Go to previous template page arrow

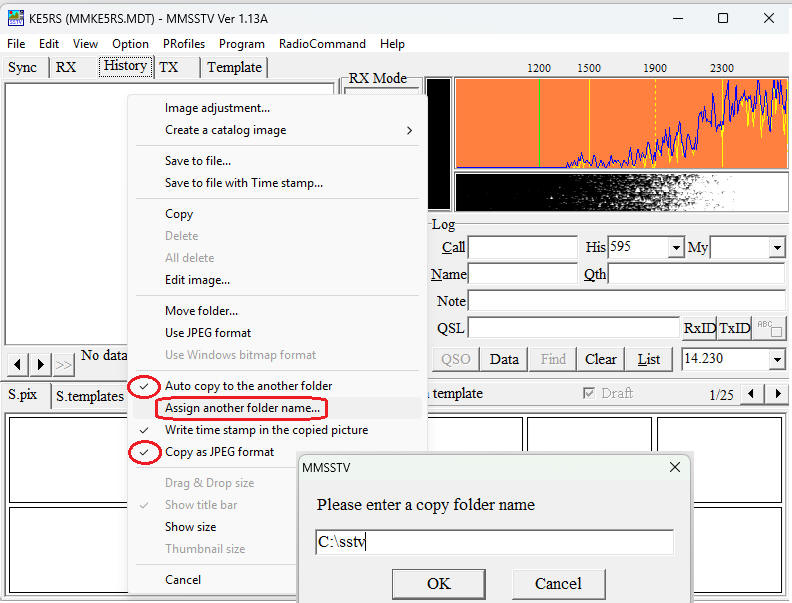[752, 394]
